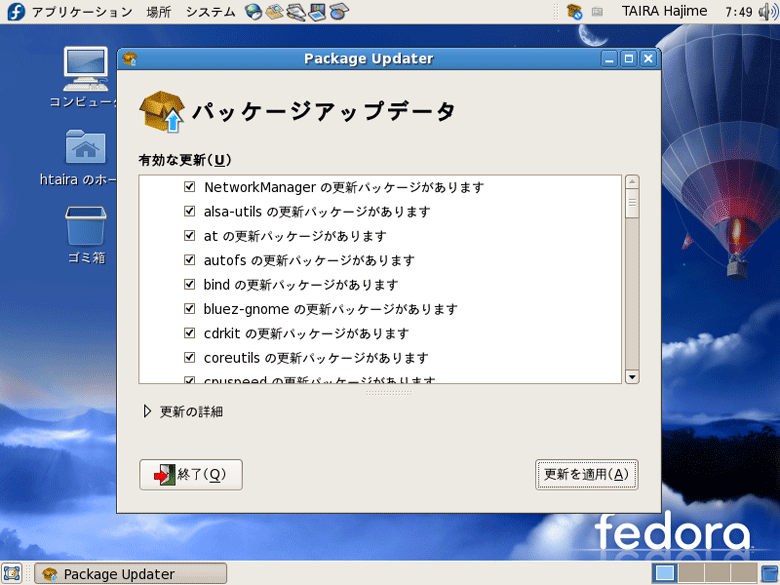Open the コンピュータ desktop icon
The image size is (780, 585).
85,75
